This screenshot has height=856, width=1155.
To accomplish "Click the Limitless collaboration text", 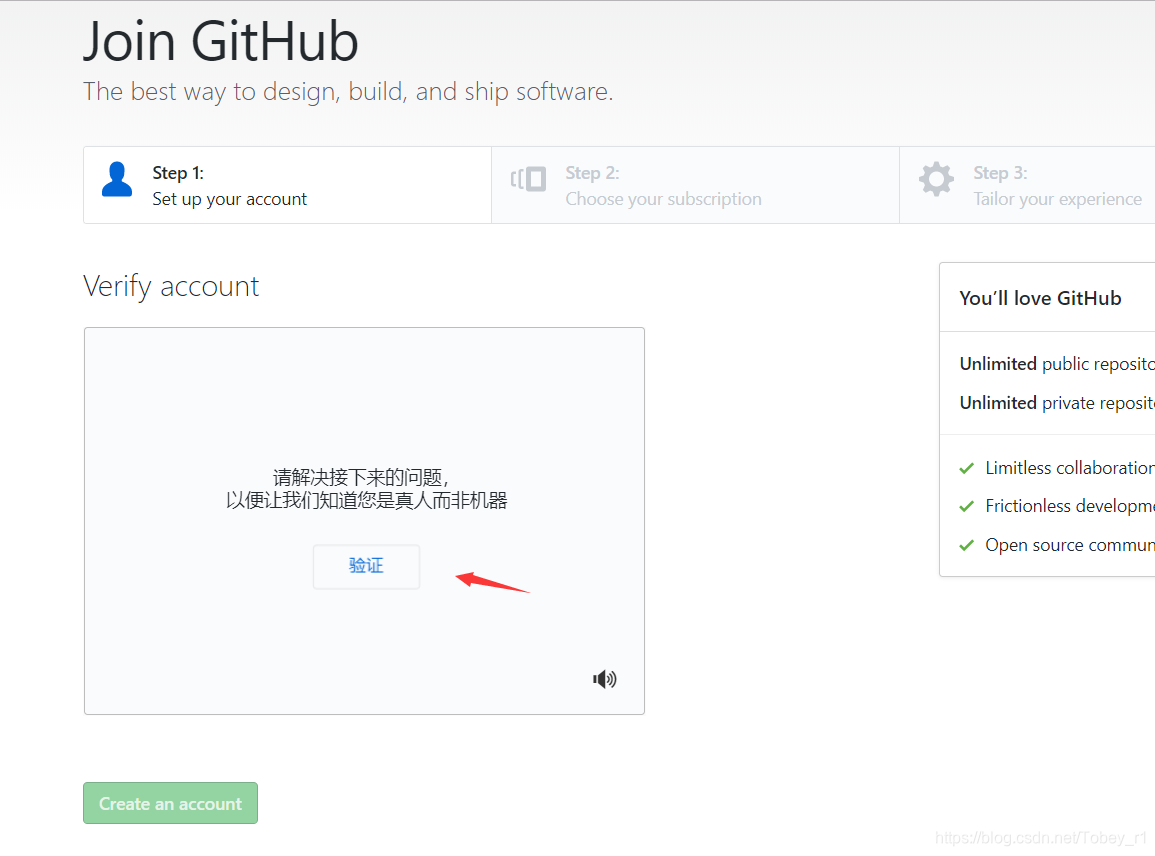I will tap(1070, 468).
